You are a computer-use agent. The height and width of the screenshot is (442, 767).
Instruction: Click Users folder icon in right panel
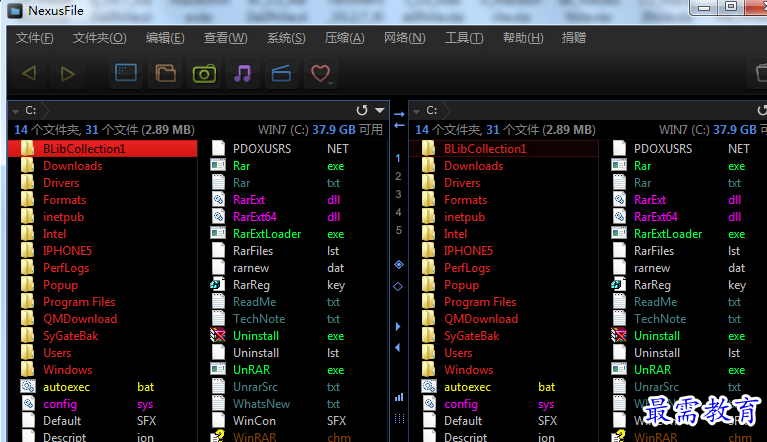pos(429,353)
